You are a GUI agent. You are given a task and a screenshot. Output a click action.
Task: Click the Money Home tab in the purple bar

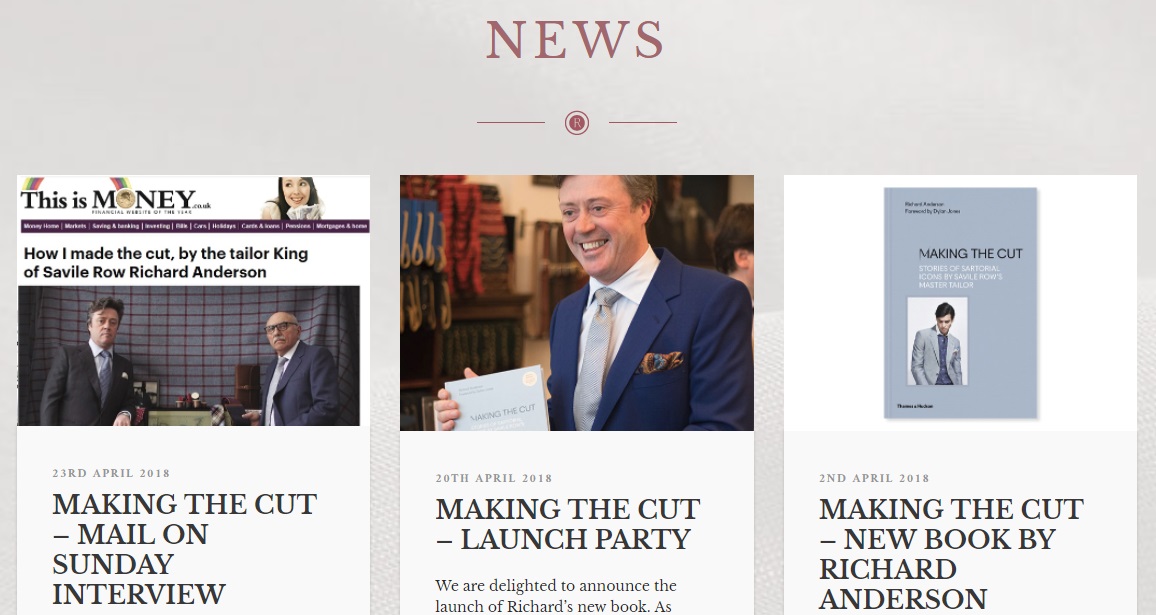[x=41, y=226]
